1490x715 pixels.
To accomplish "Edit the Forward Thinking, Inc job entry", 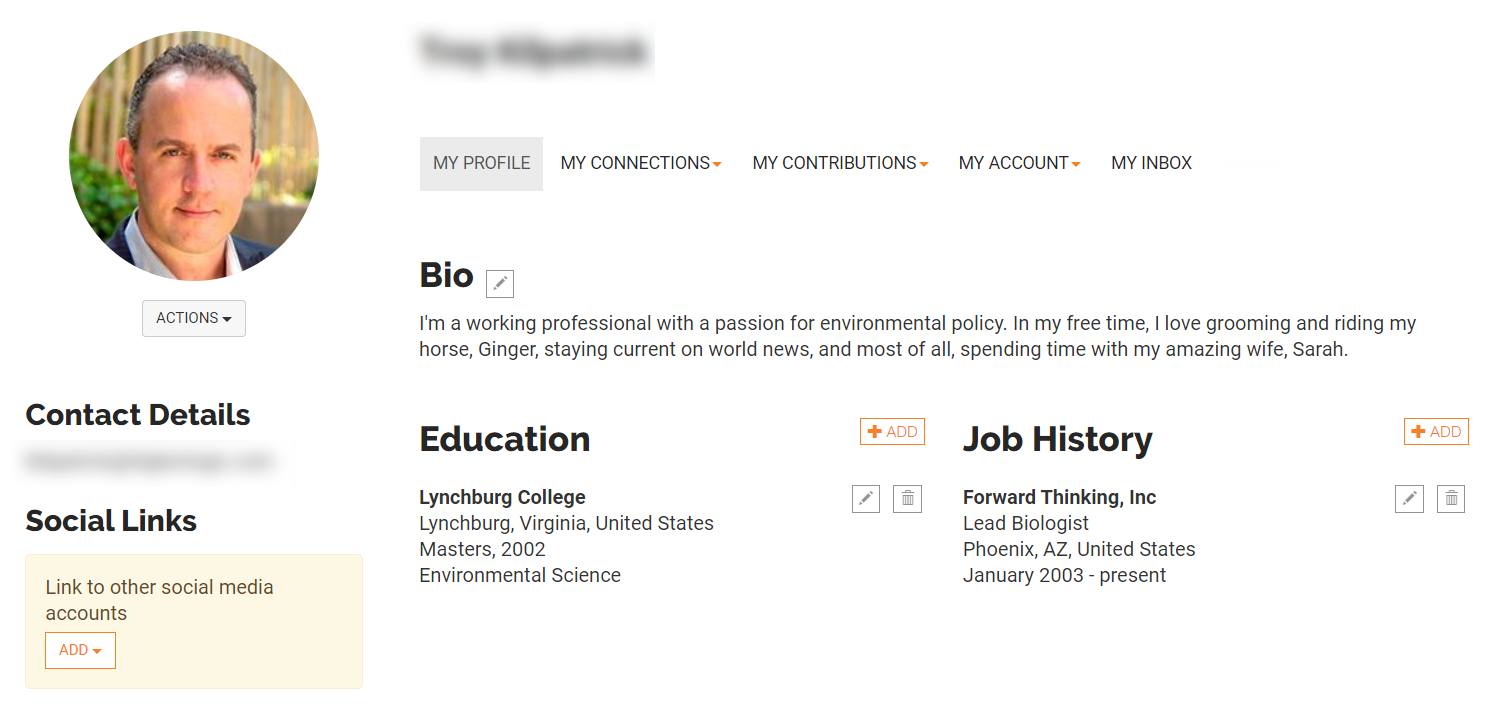I will (x=1409, y=498).
